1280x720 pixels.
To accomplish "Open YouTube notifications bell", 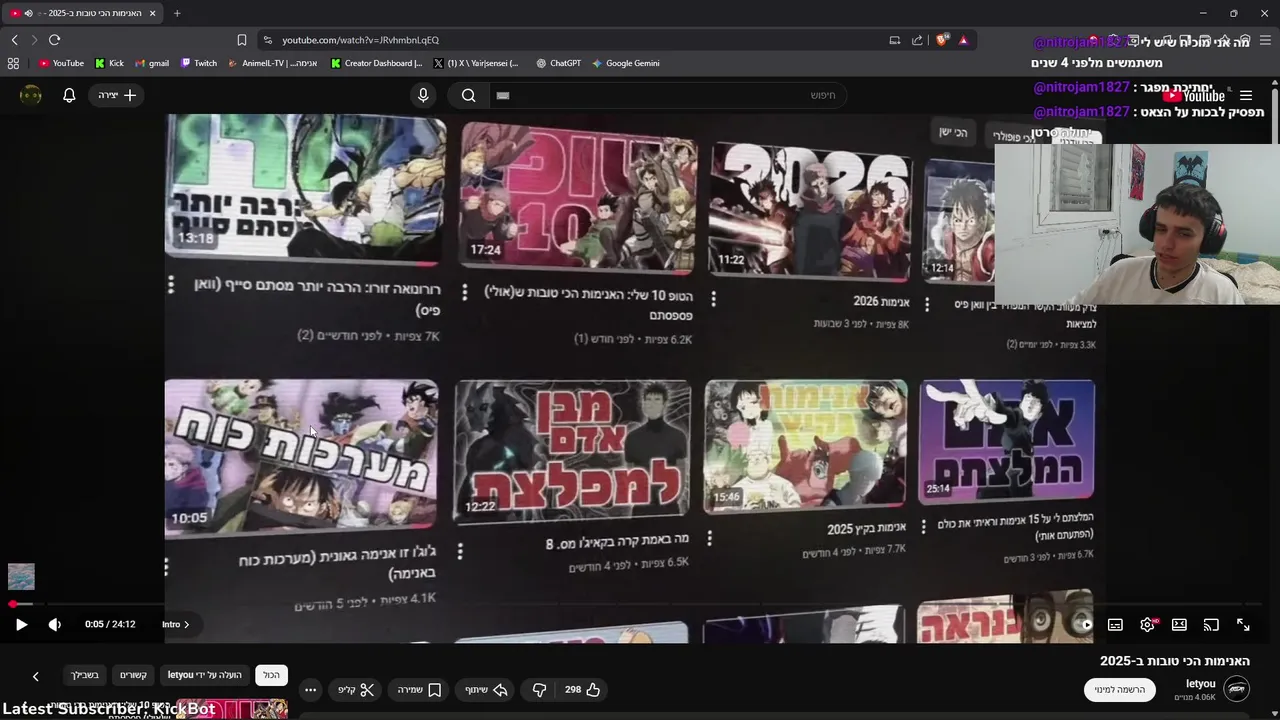I will click(69, 95).
